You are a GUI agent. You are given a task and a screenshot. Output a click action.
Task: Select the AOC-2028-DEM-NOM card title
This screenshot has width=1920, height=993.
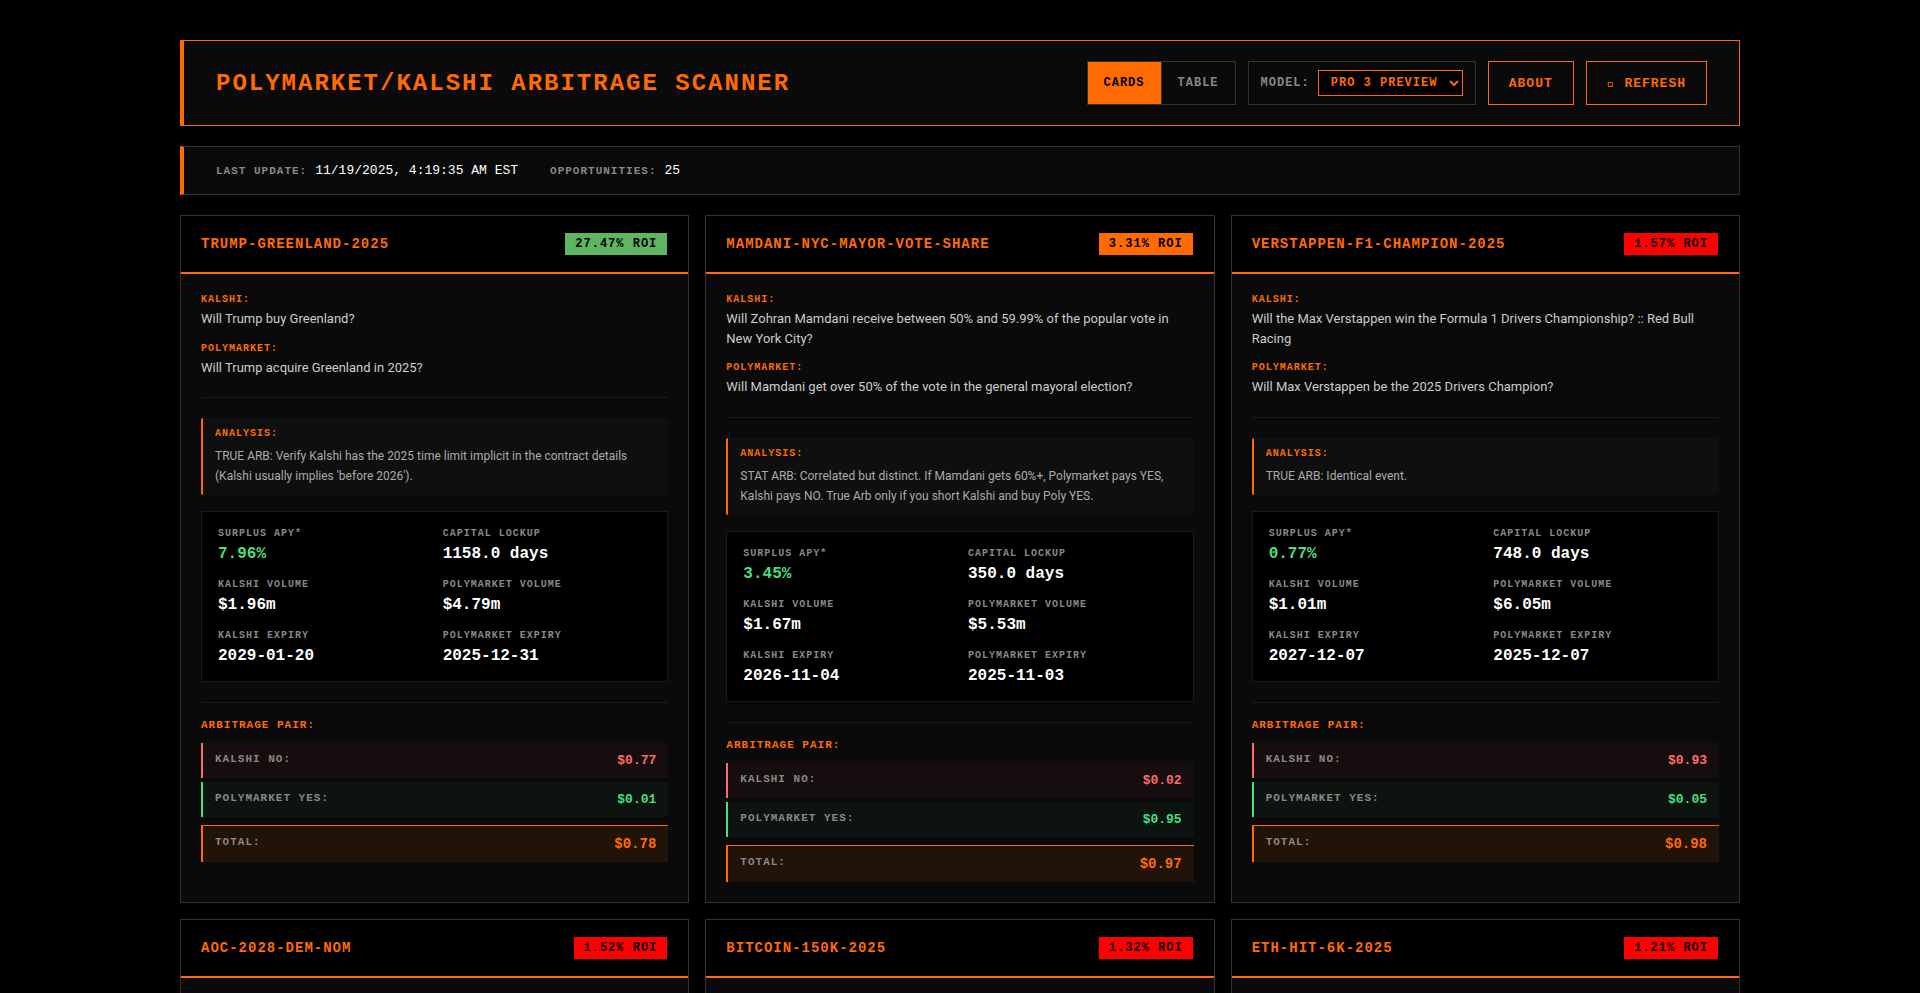275,948
